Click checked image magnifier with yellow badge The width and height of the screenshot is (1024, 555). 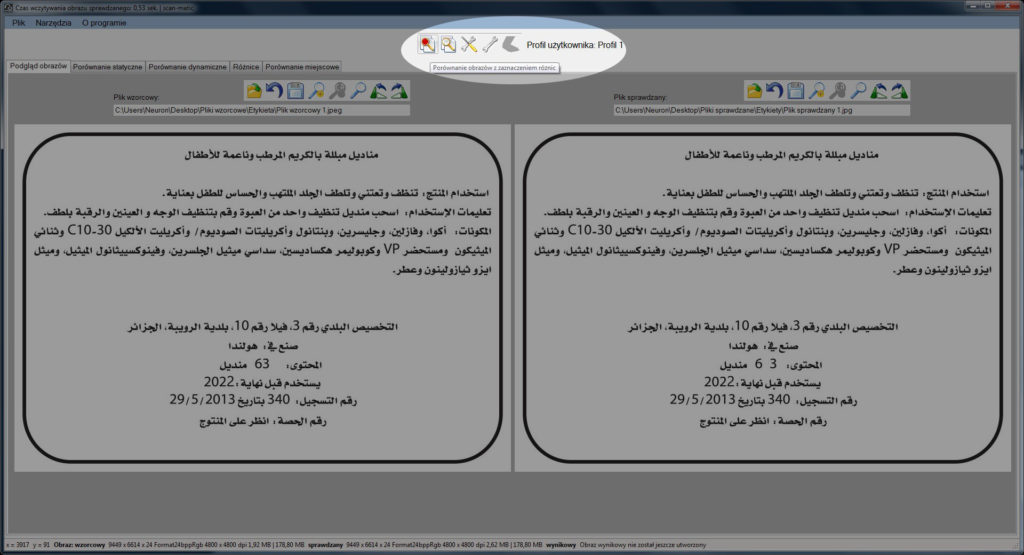pyautogui.click(x=816, y=91)
